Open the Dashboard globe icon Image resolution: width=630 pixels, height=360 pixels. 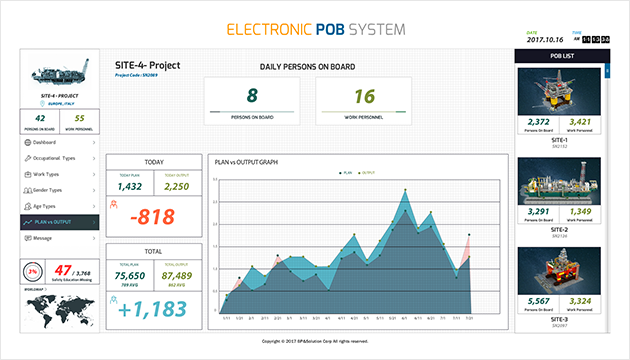click(x=28, y=142)
